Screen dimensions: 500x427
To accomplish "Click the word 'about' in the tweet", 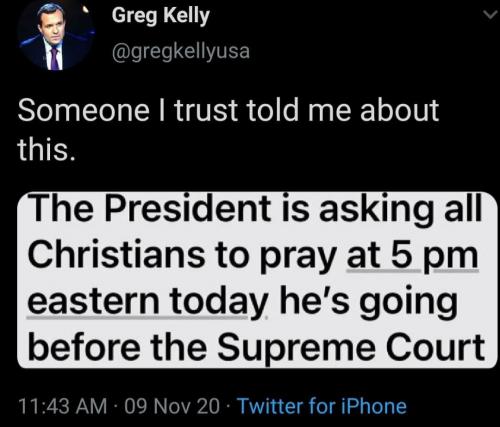I will [399, 111].
